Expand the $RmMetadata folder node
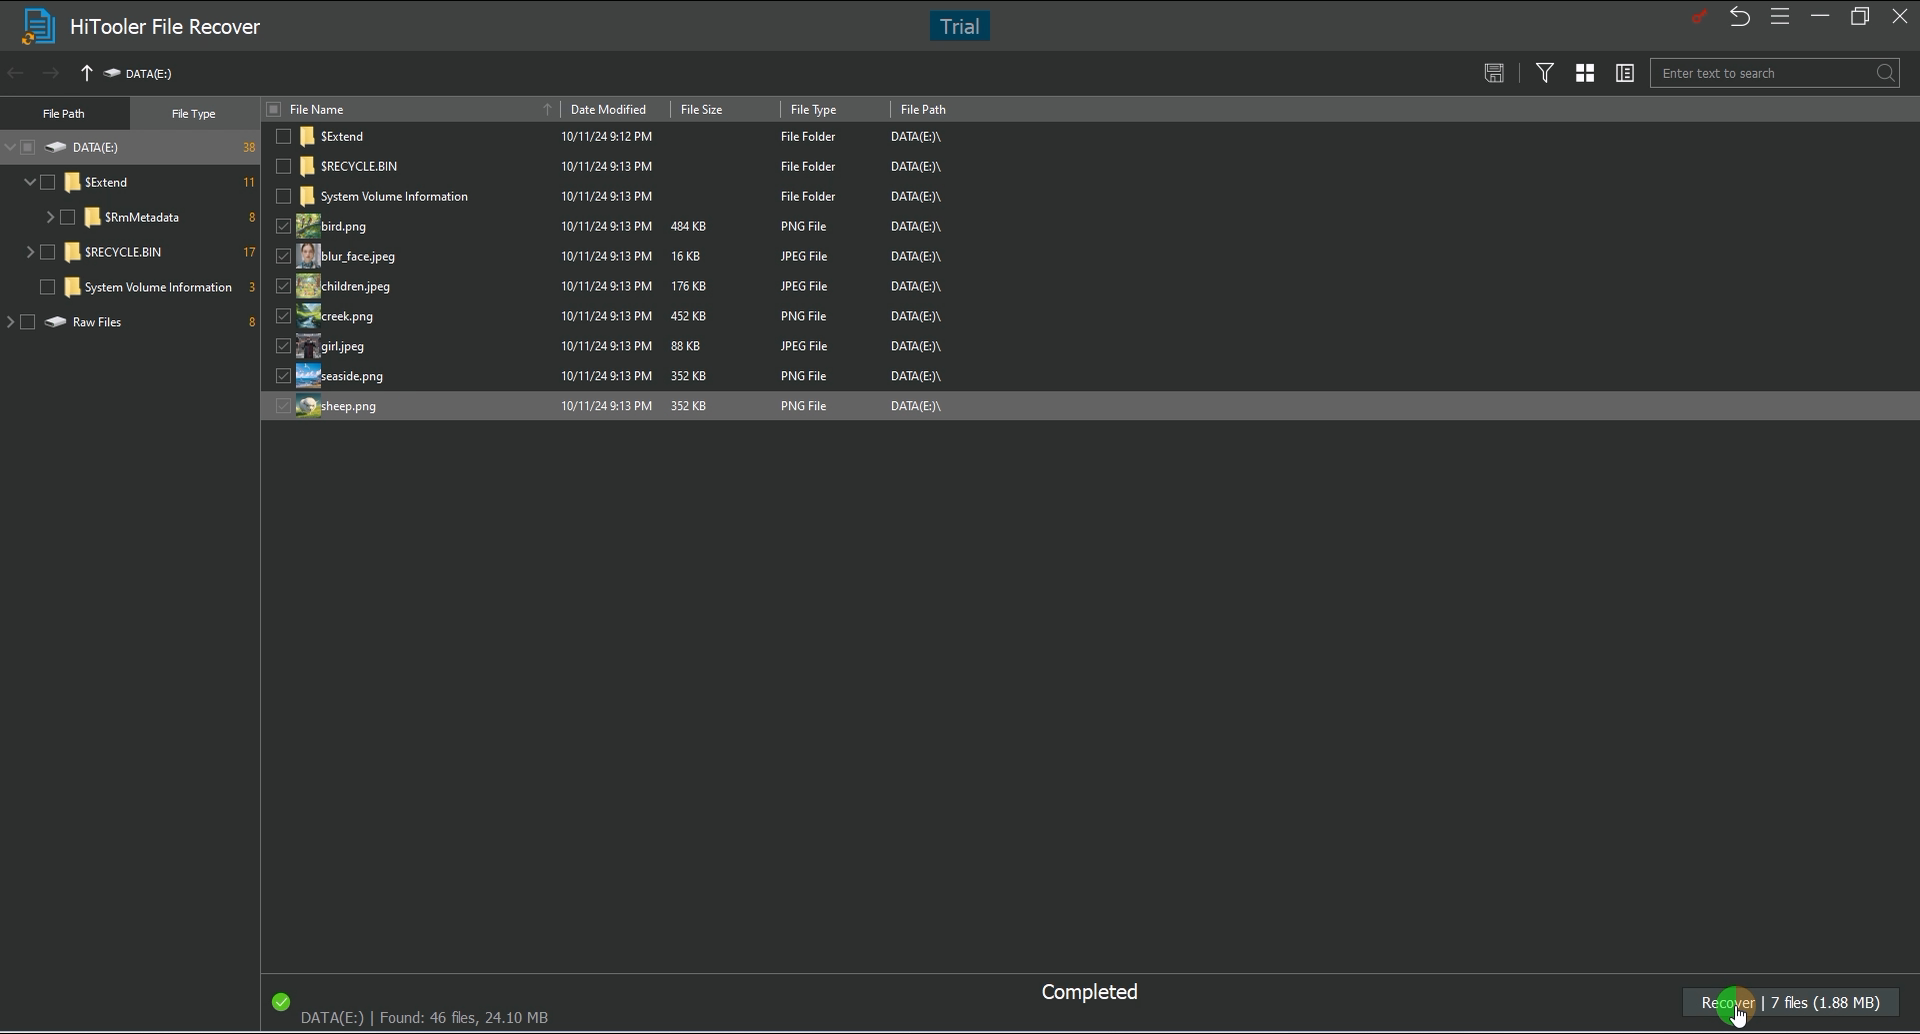This screenshot has width=1920, height=1034. point(49,216)
